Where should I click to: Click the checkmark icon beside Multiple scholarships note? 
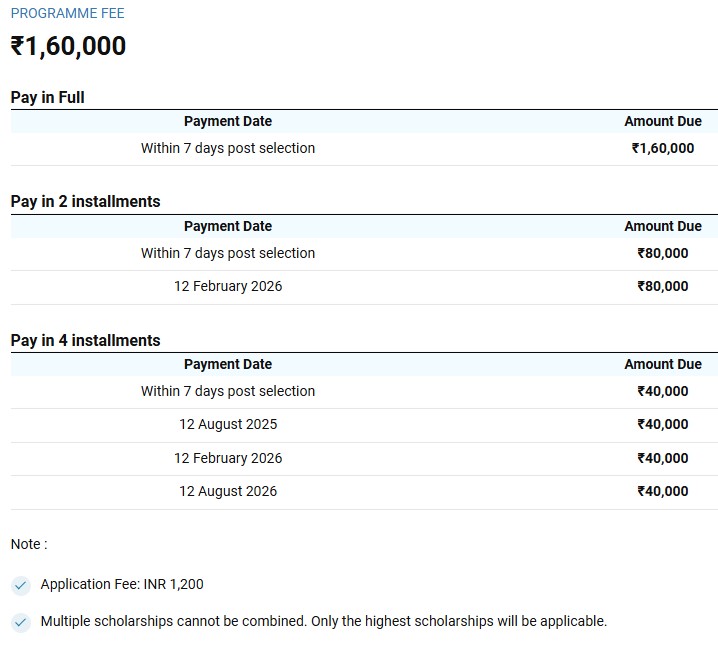point(21,622)
